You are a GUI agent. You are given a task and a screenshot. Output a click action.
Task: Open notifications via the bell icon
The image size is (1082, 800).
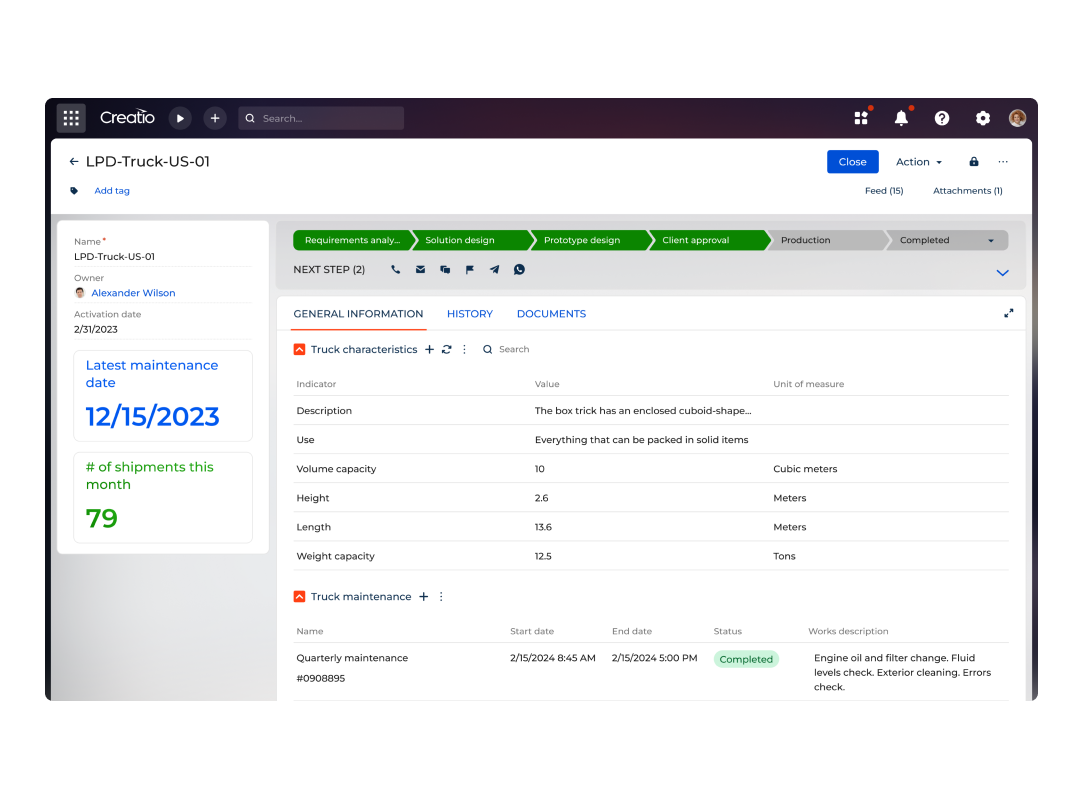coord(900,117)
